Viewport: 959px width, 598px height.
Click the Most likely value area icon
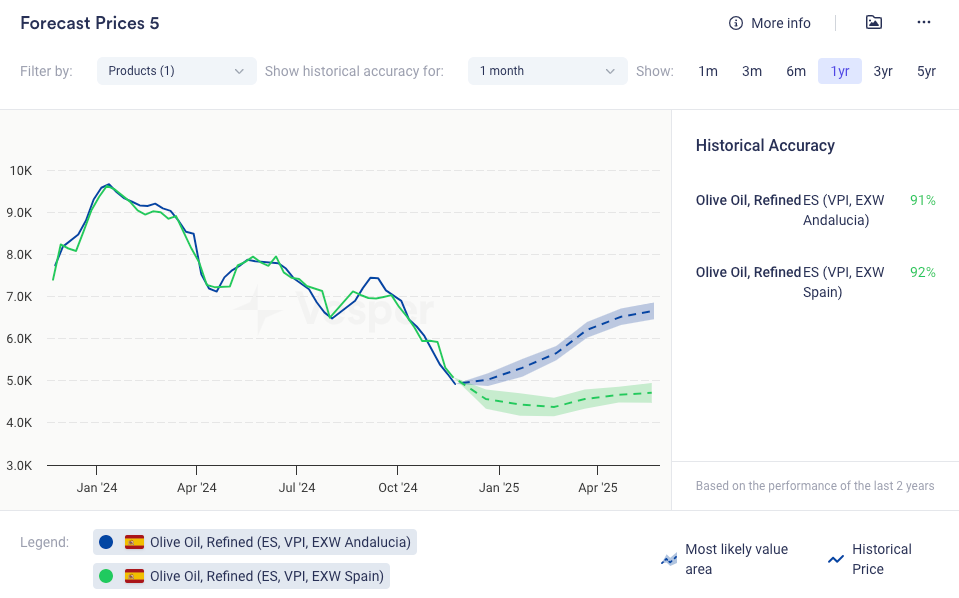pyautogui.click(x=669, y=559)
